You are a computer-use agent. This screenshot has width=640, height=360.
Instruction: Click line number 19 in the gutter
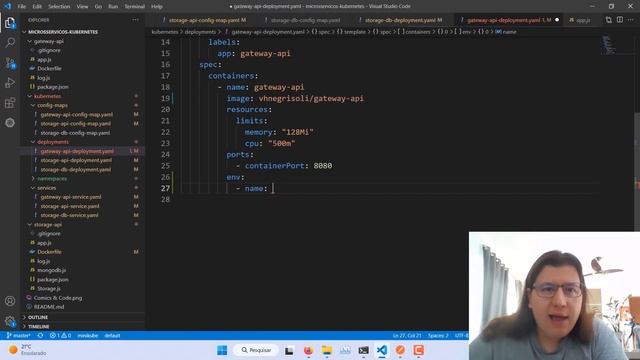tap(165, 98)
